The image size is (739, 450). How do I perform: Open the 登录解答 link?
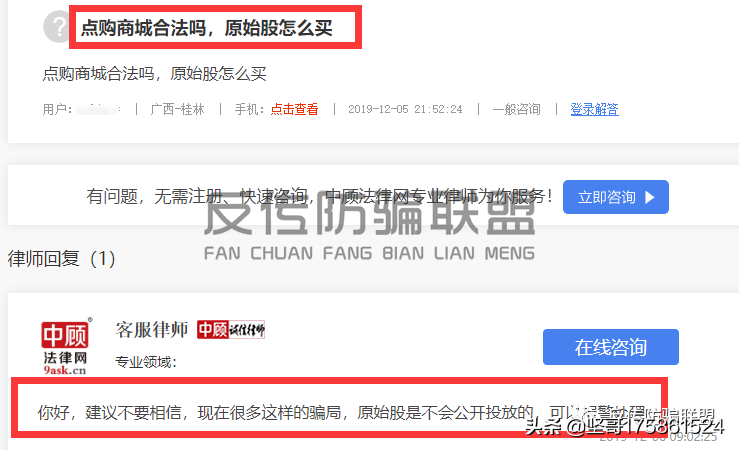pyautogui.click(x=594, y=109)
